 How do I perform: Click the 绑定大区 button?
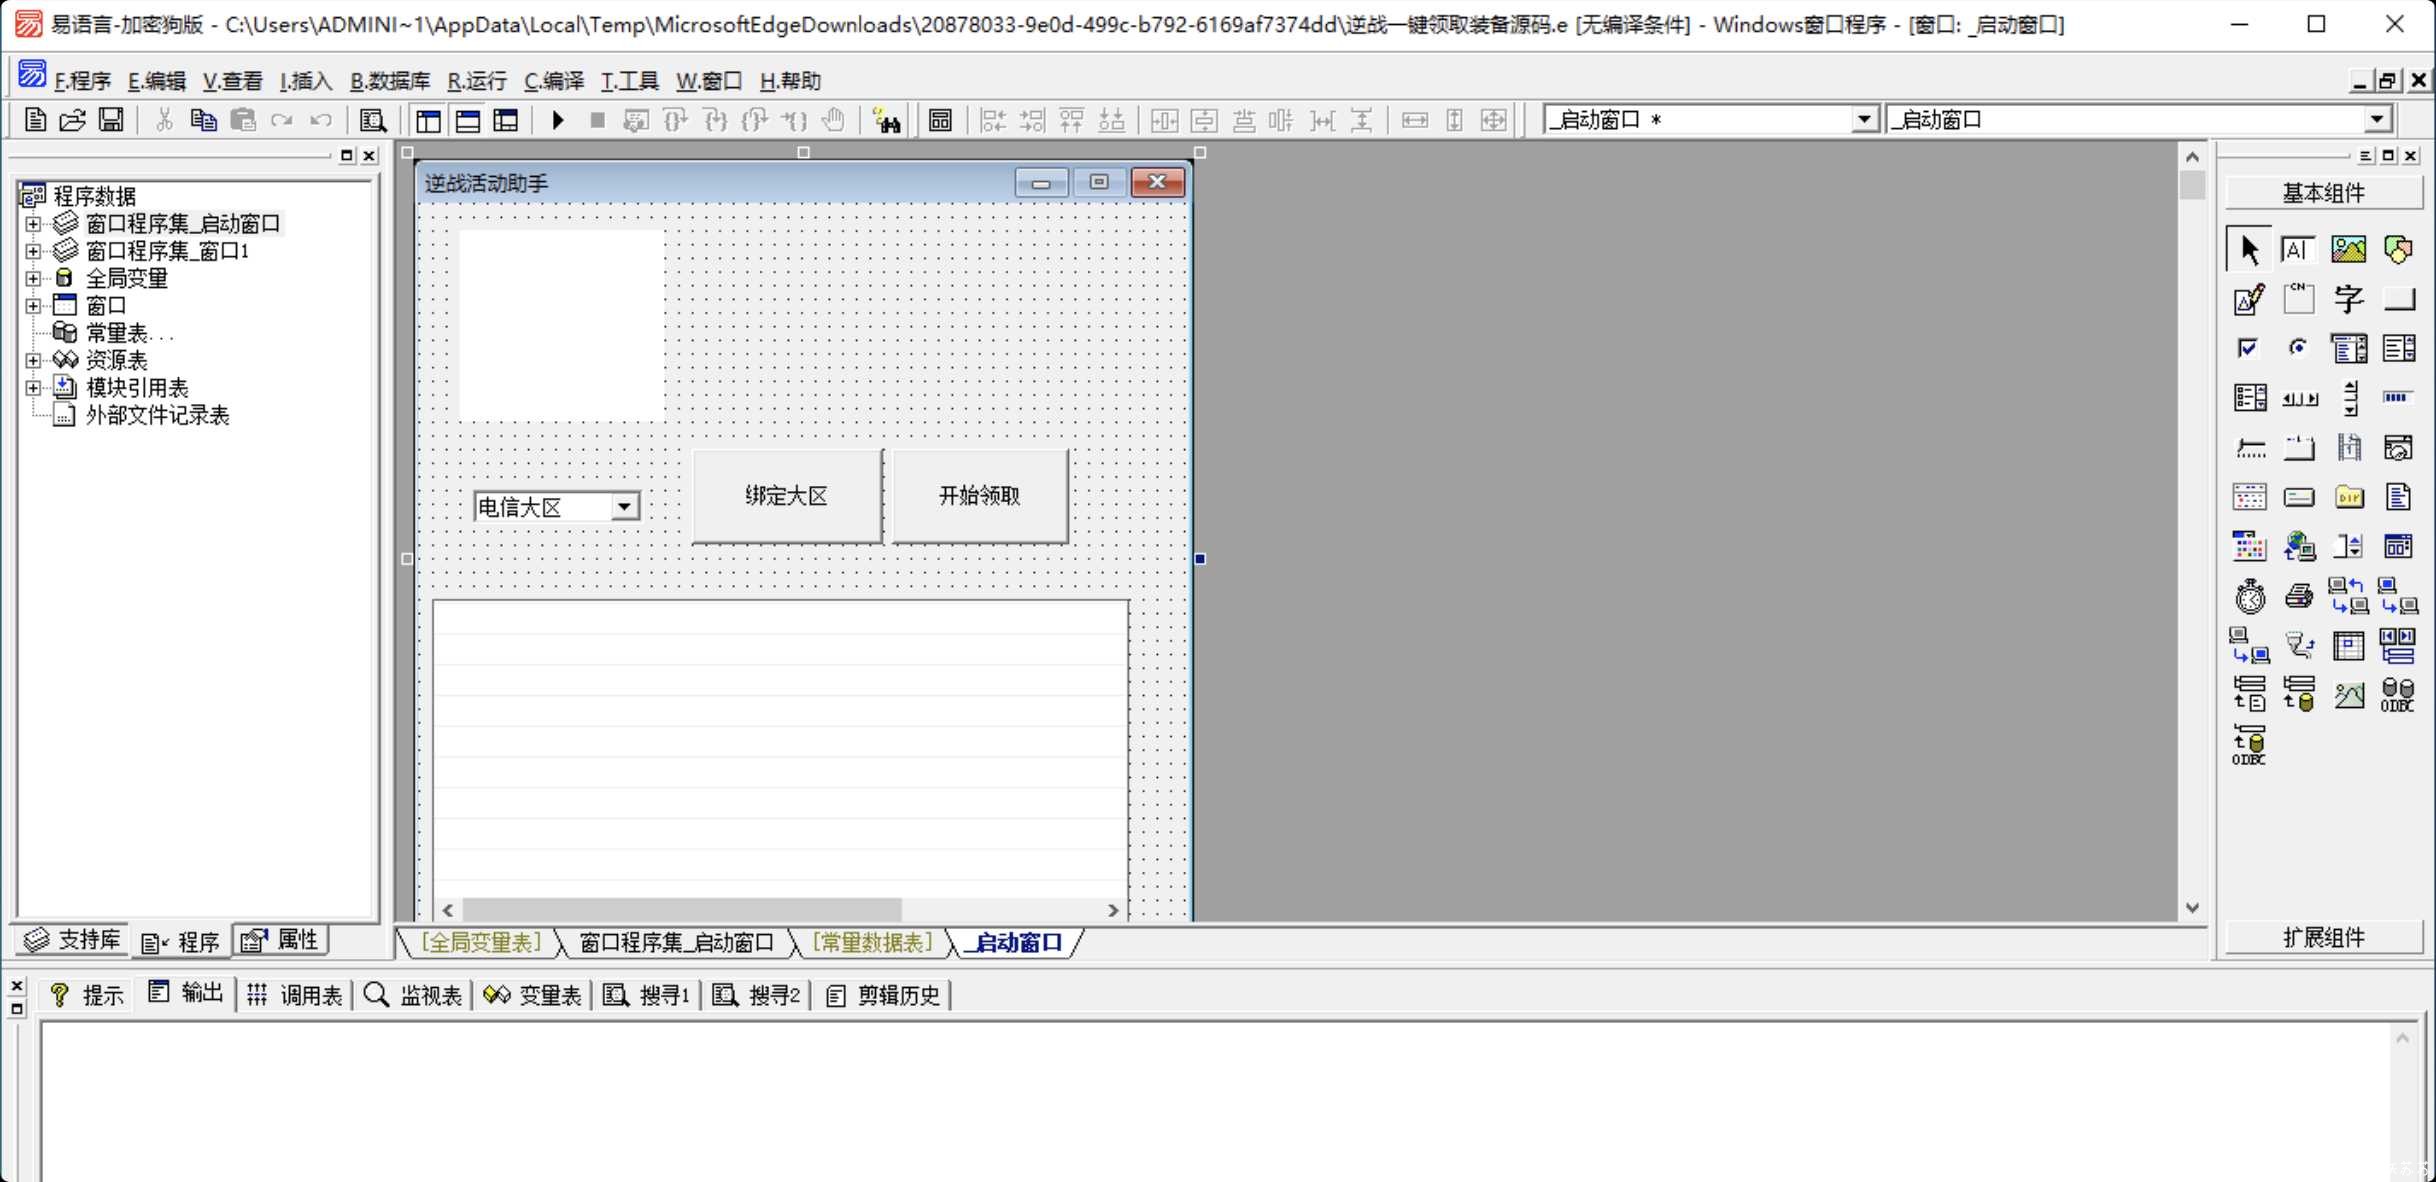tap(787, 496)
